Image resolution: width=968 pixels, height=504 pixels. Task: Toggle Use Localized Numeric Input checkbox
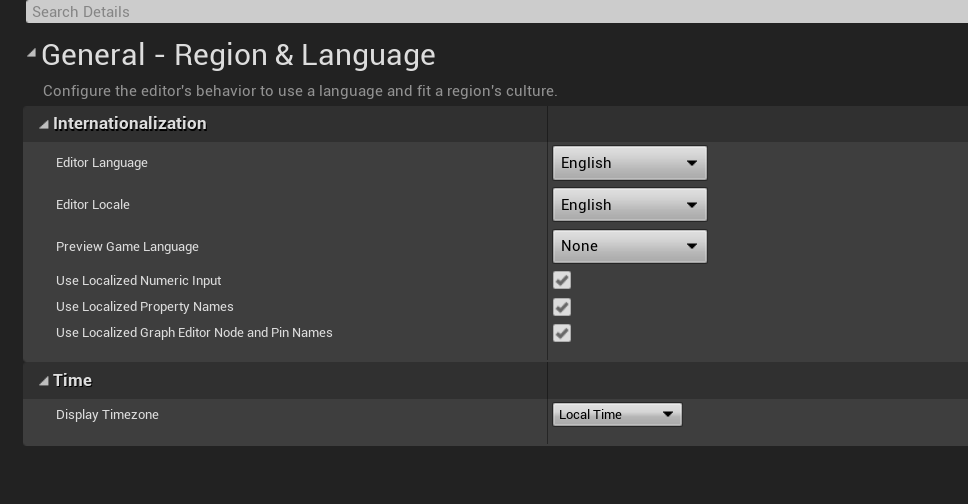tap(562, 280)
